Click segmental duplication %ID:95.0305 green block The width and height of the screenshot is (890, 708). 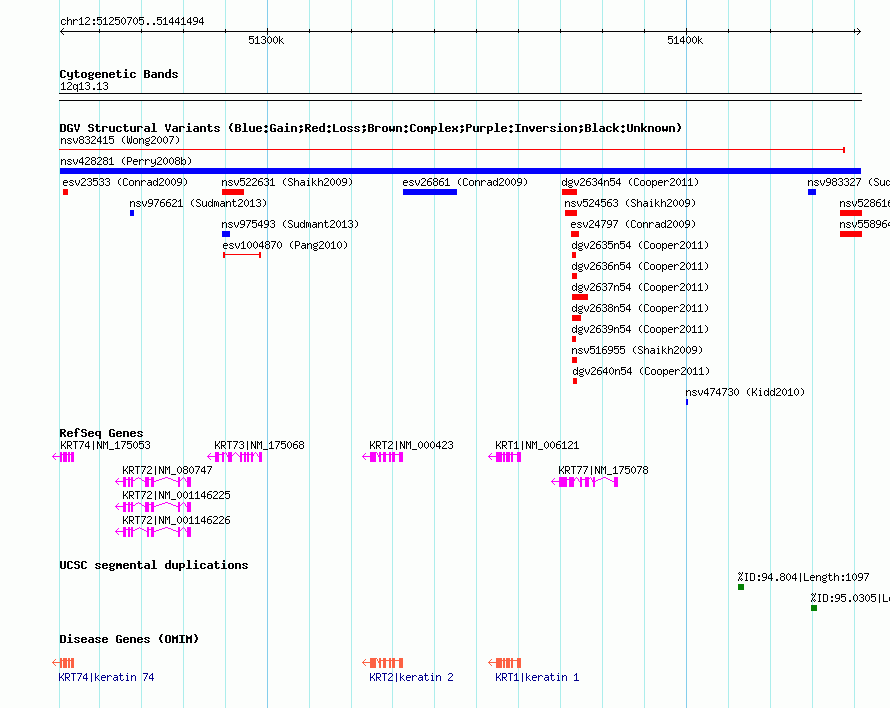tap(814, 608)
